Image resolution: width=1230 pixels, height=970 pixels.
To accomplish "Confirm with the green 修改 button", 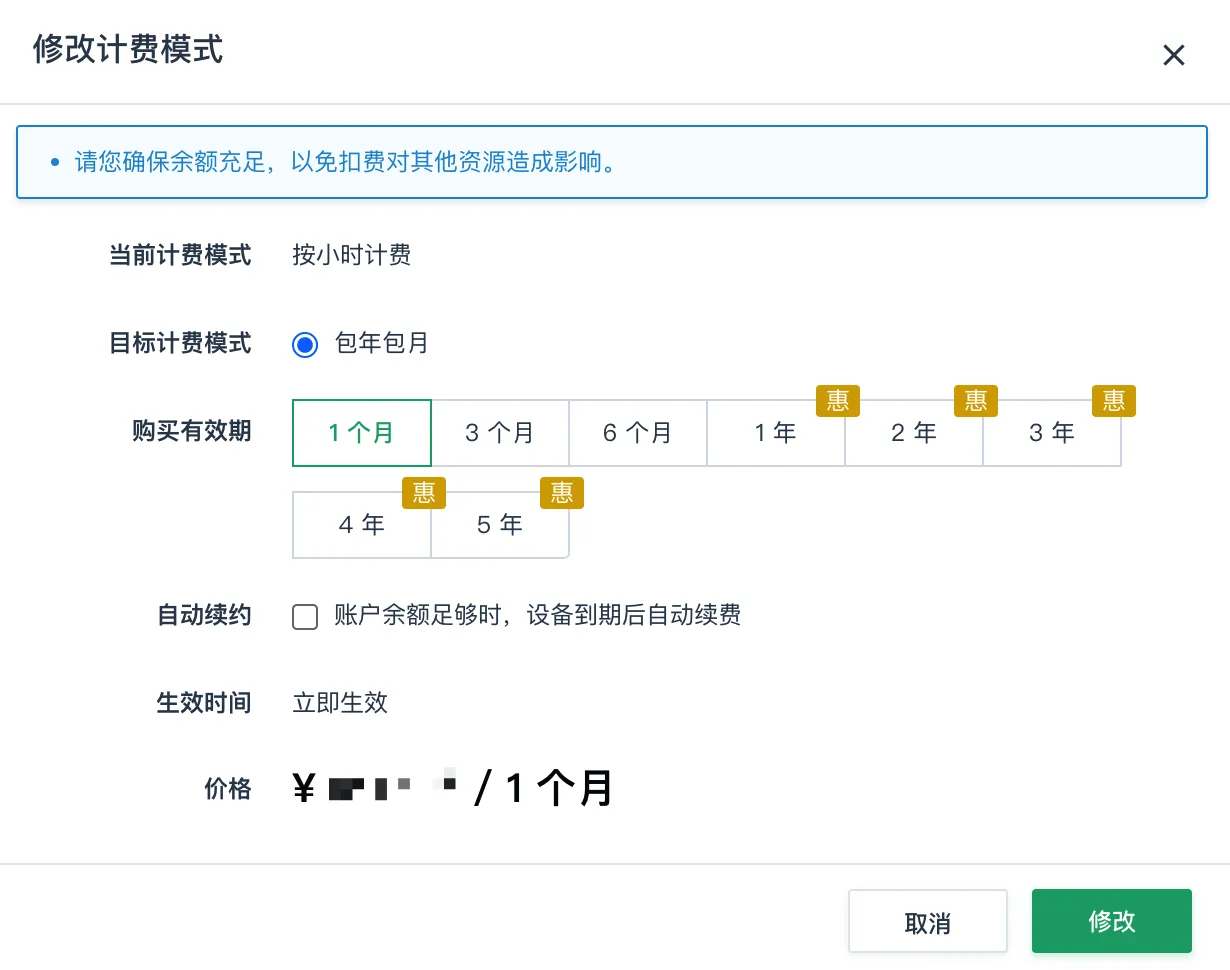I will tap(1112, 921).
